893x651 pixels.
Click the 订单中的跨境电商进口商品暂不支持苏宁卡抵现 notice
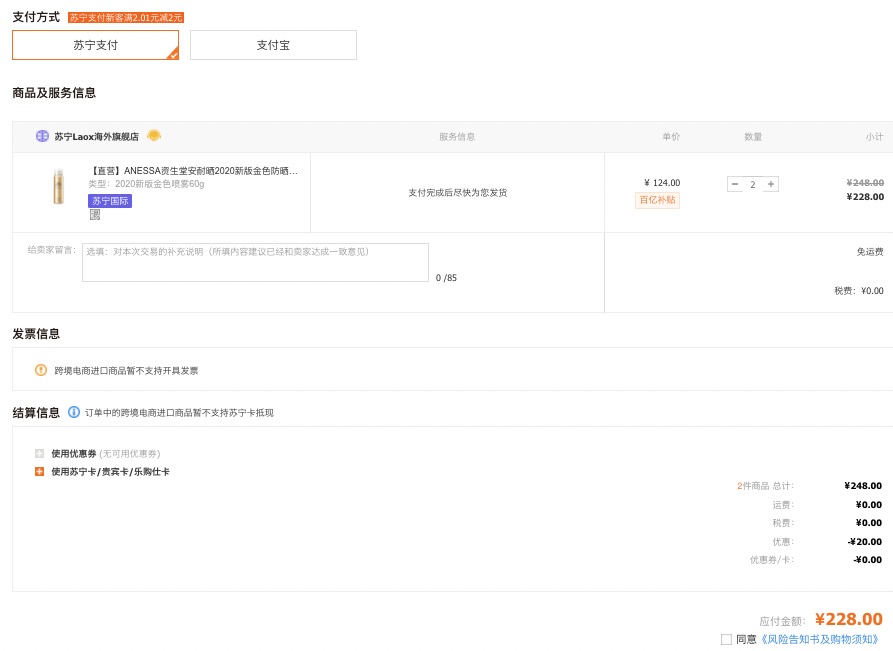pos(179,412)
